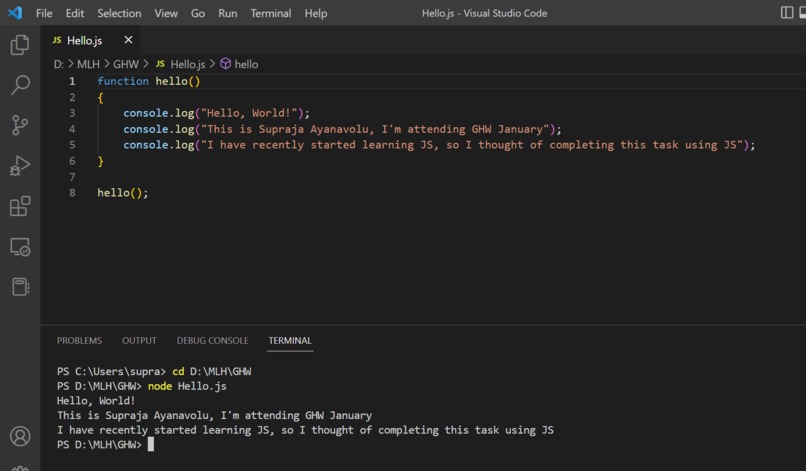Click the hello function breadcrumb
Viewport: 806px width, 471px height.
[x=246, y=64]
